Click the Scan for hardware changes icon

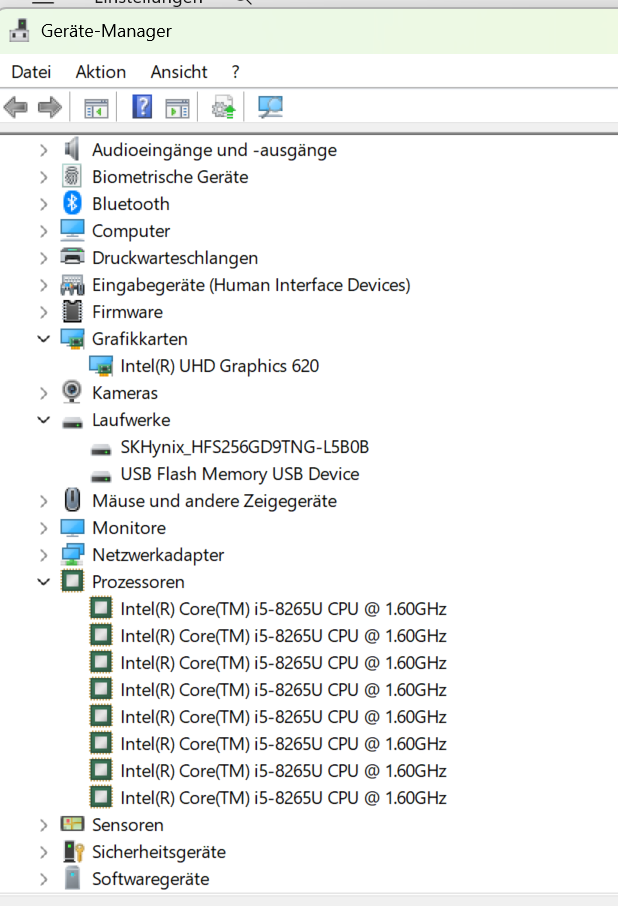(270, 107)
